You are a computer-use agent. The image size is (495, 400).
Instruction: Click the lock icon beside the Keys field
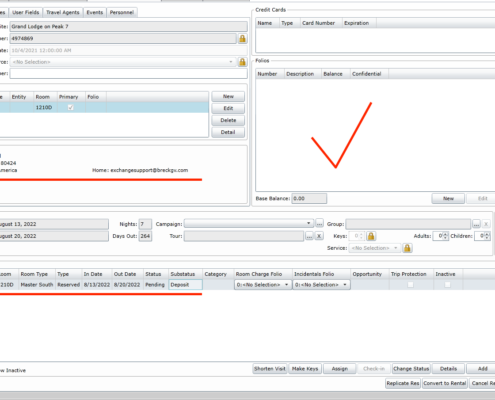(x=371, y=236)
